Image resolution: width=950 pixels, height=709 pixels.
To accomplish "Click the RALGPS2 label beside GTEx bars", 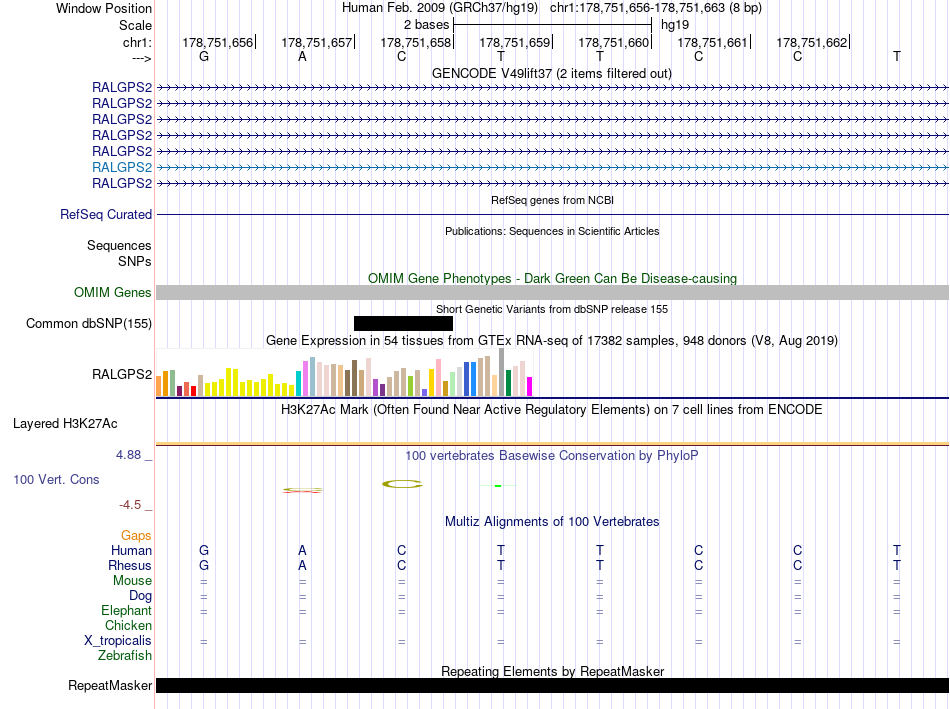I will click(x=122, y=374).
